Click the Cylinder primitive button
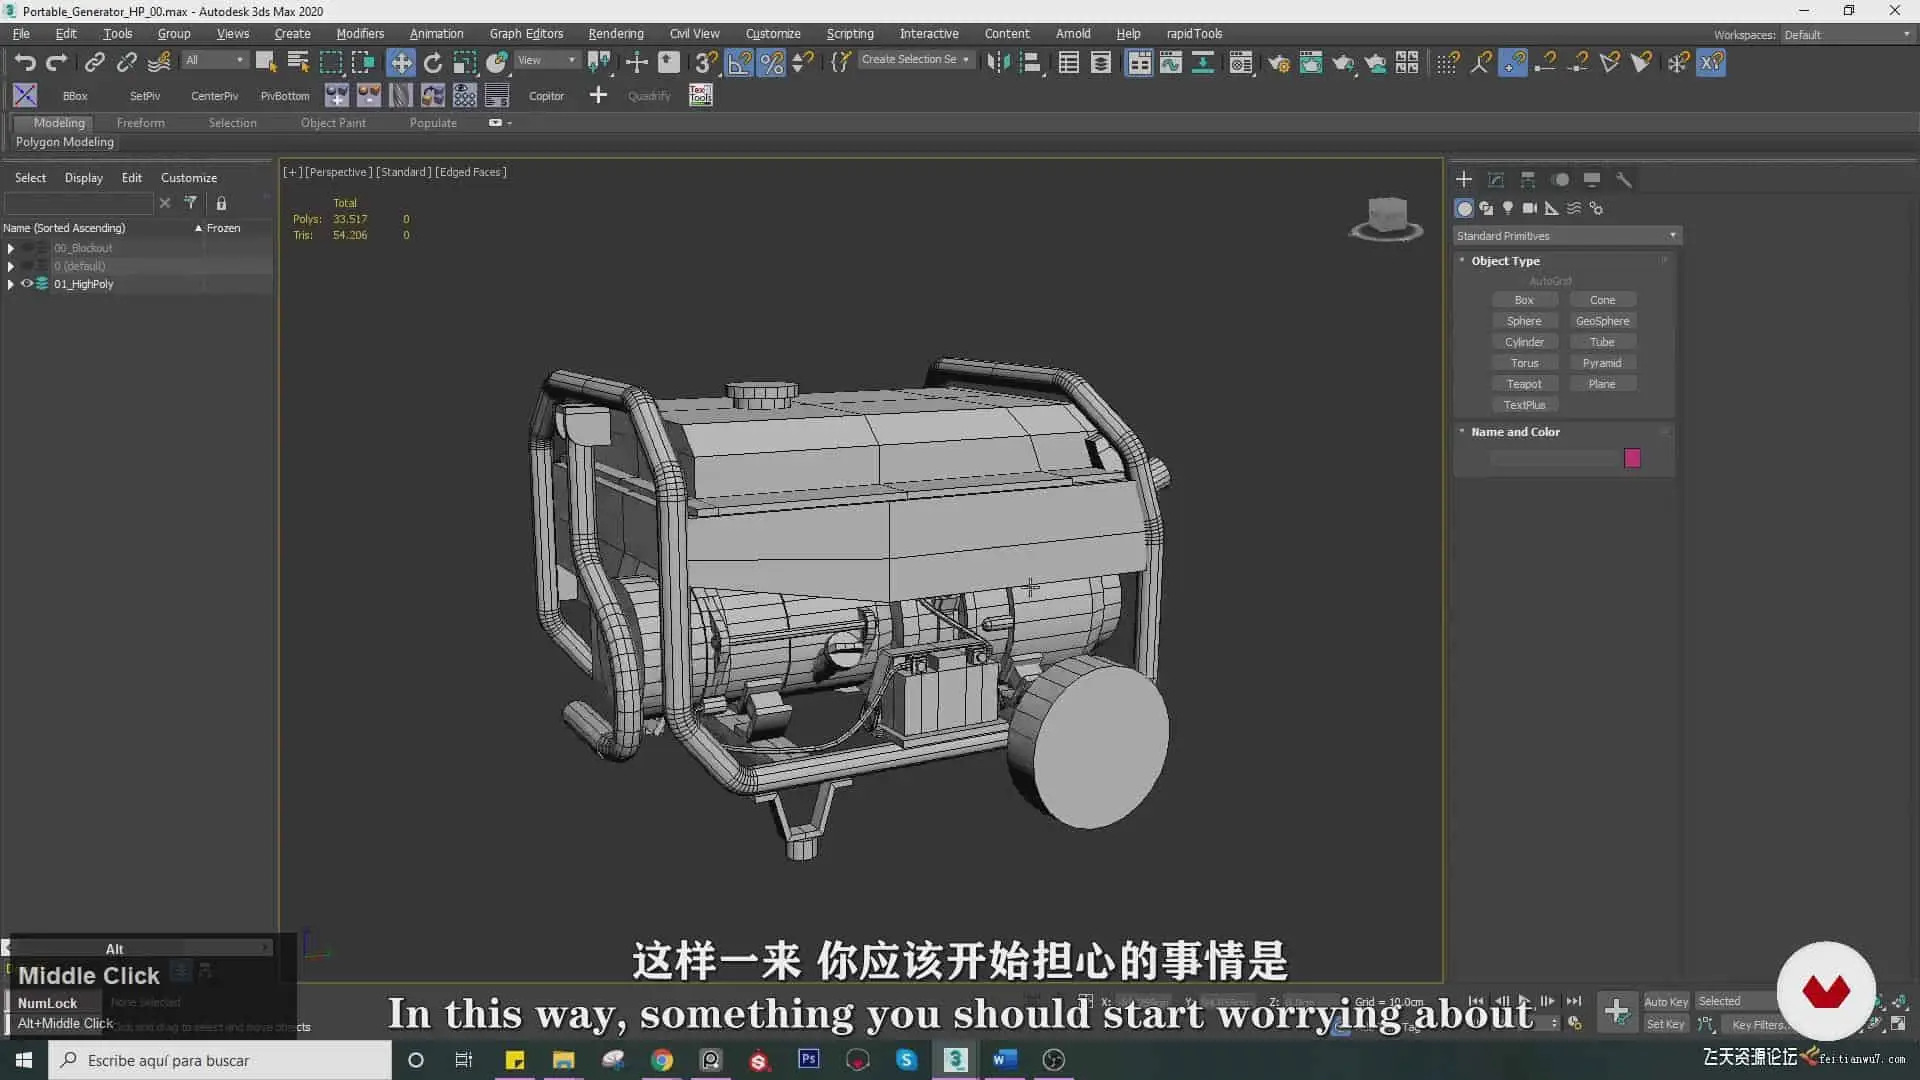 [x=1524, y=342]
